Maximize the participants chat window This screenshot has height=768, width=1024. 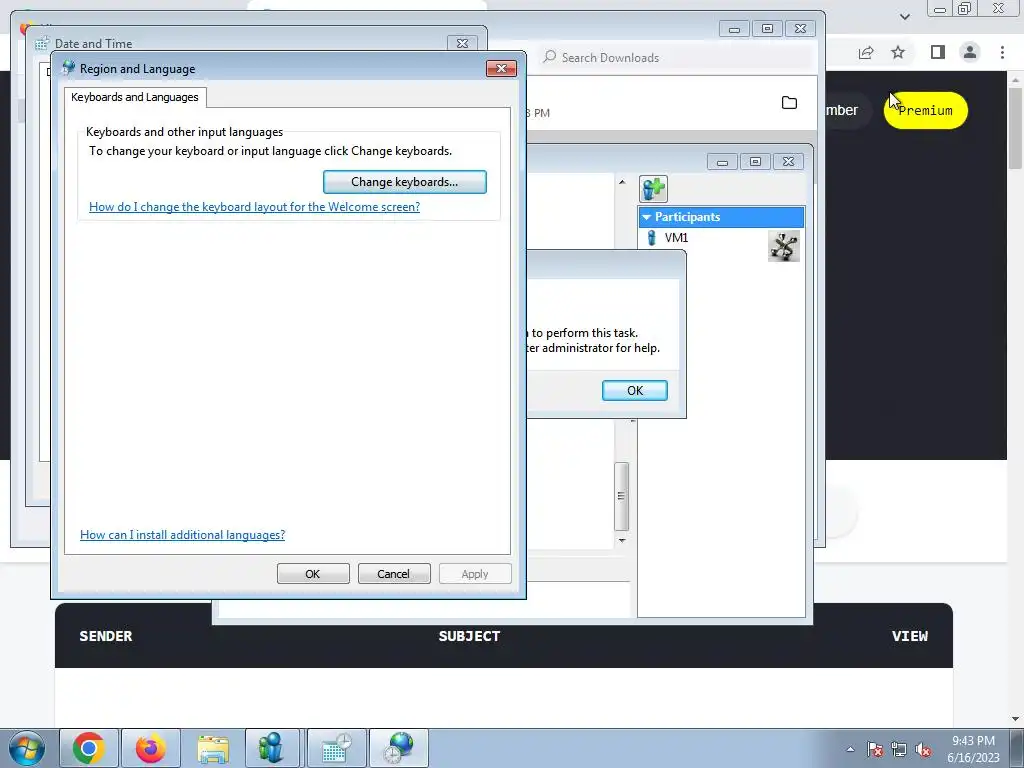(755, 162)
